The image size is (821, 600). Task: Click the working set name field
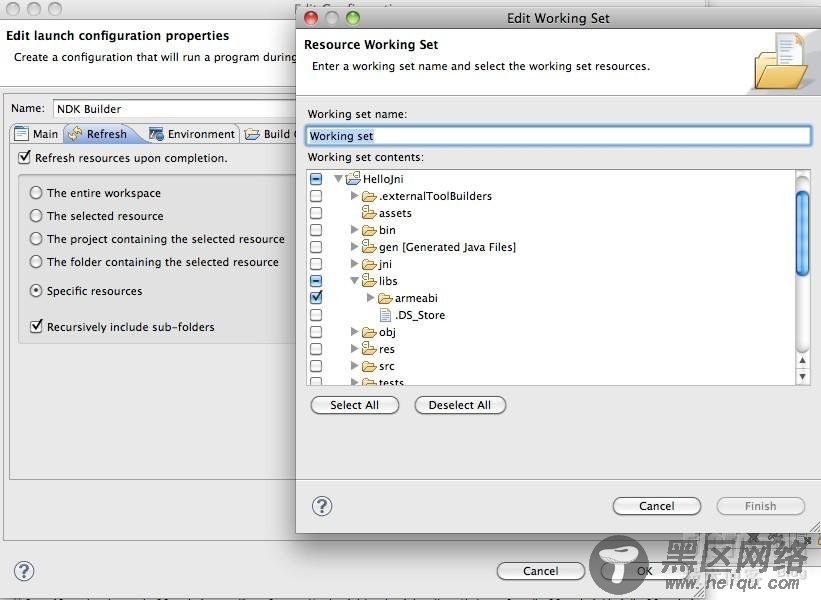(558, 136)
